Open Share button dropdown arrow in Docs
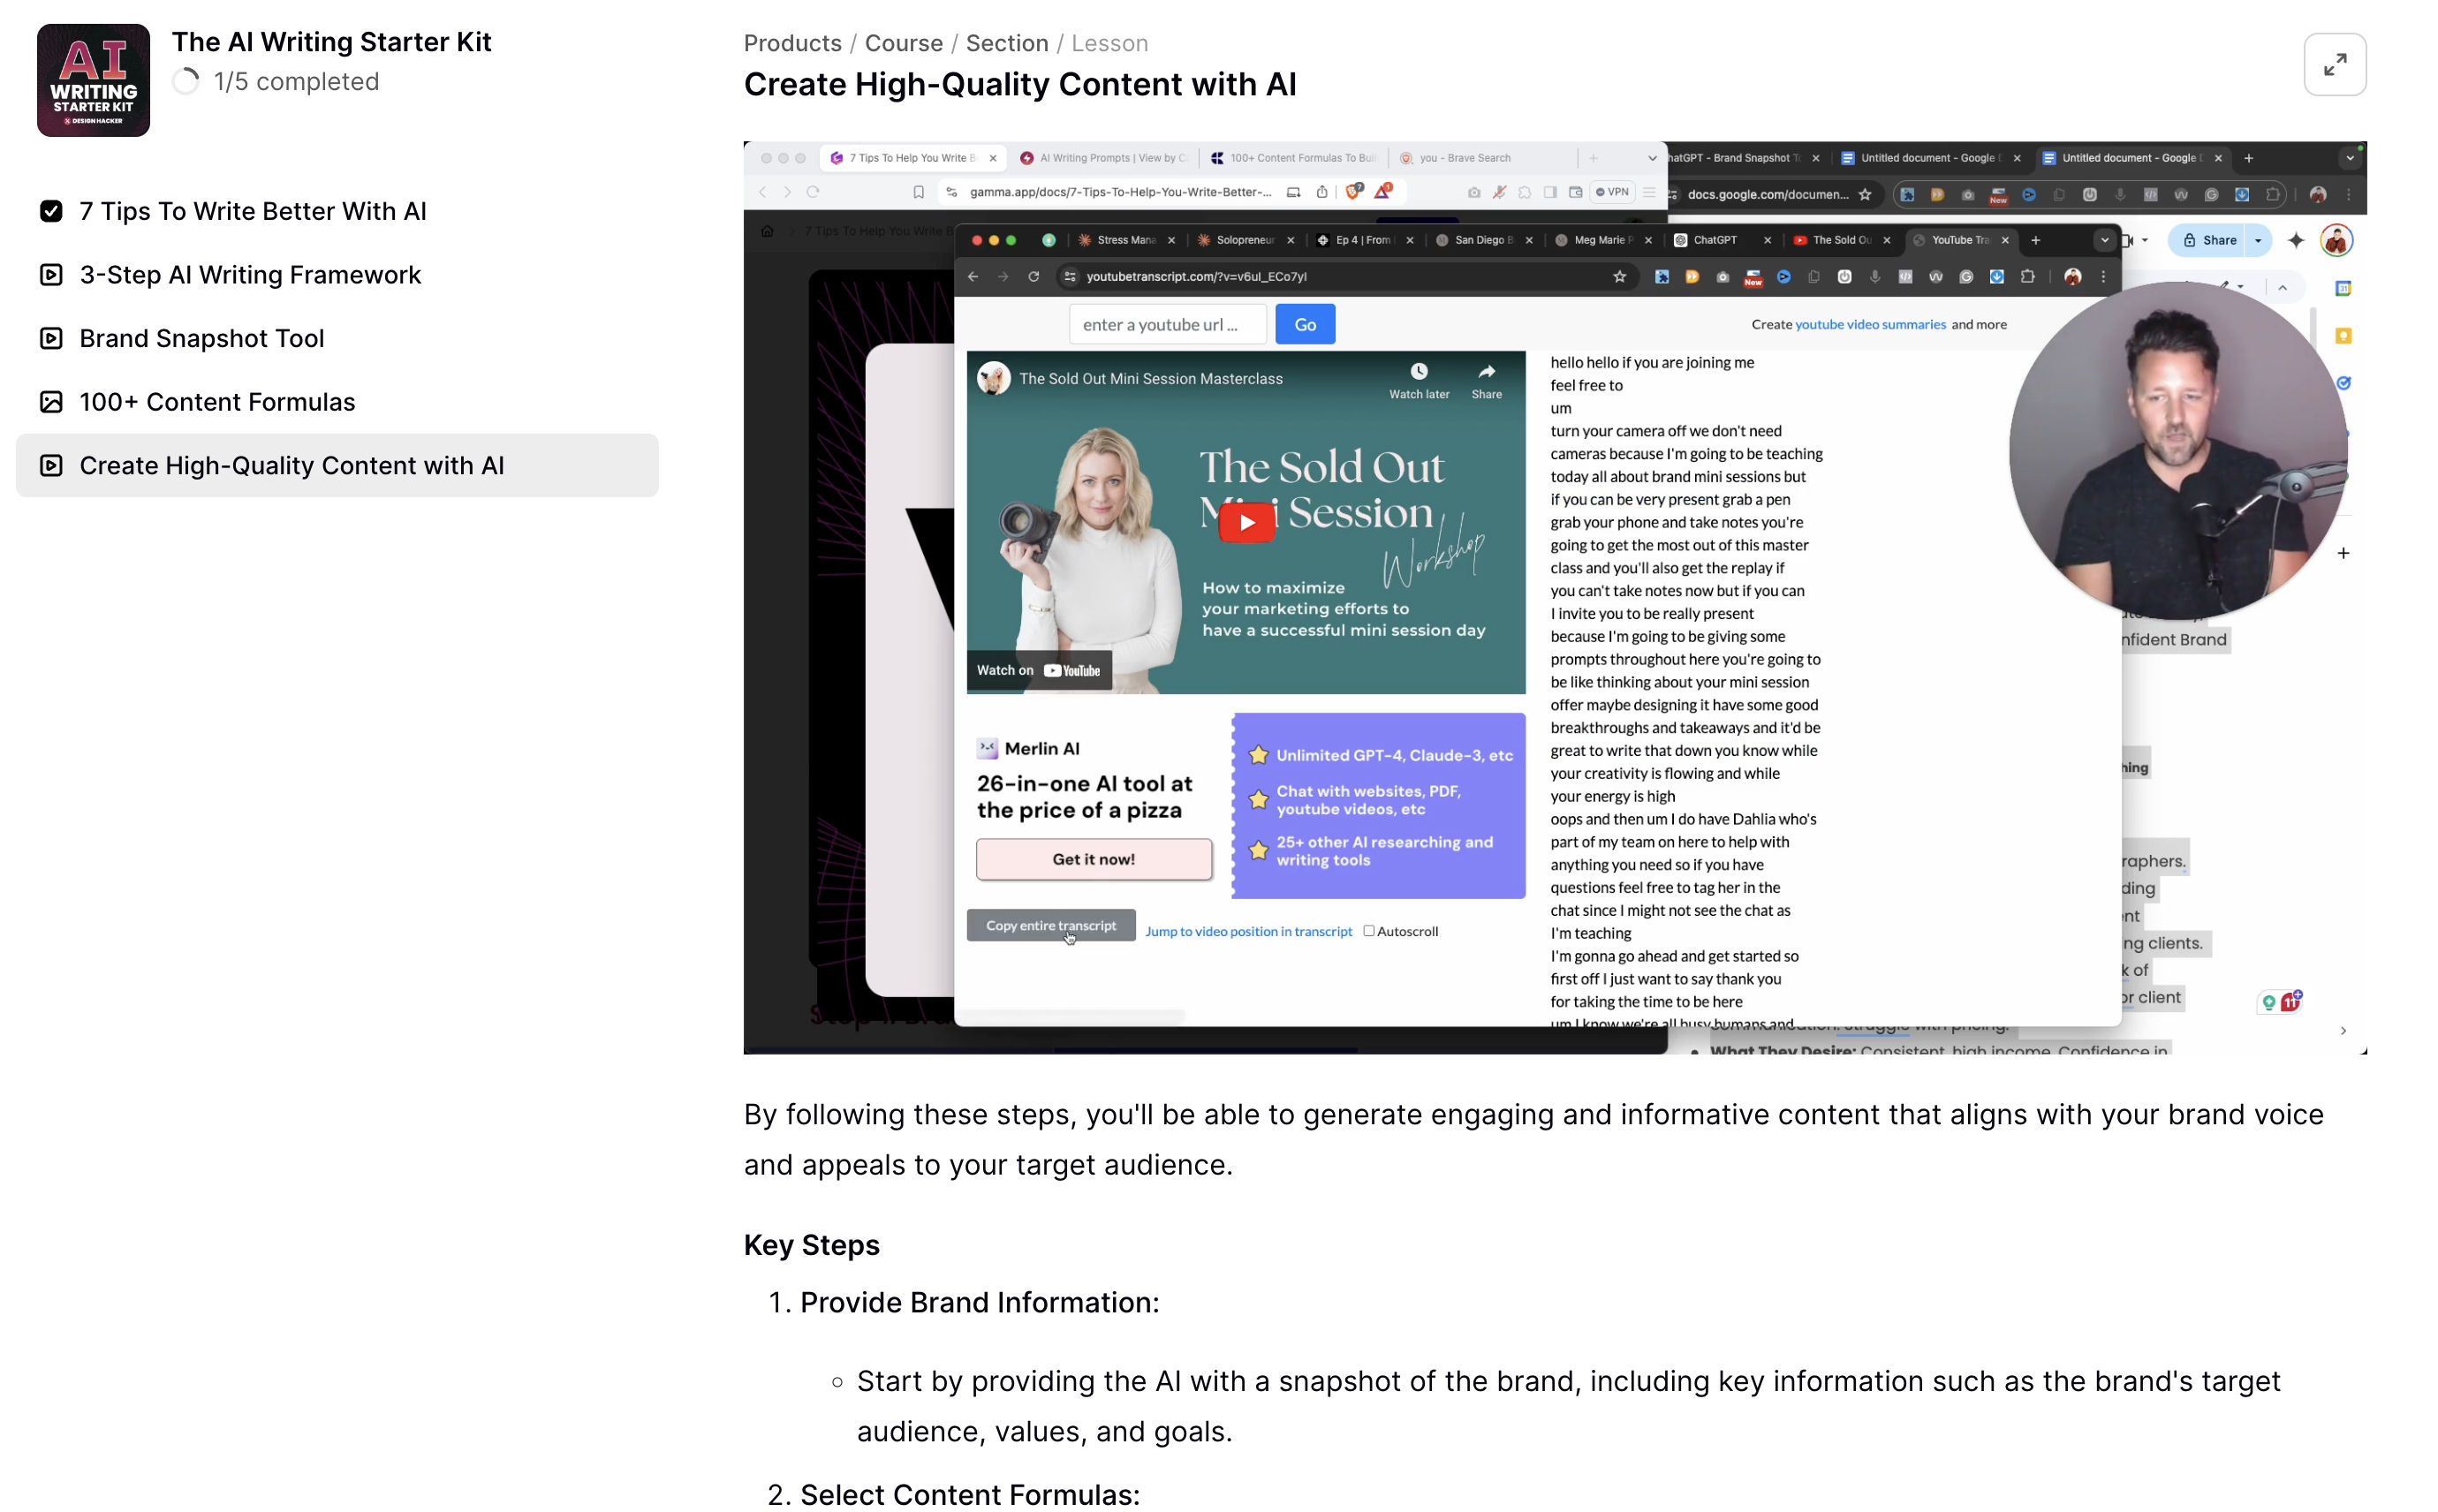Screen dimensions: 2438x1512 (2257, 240)
